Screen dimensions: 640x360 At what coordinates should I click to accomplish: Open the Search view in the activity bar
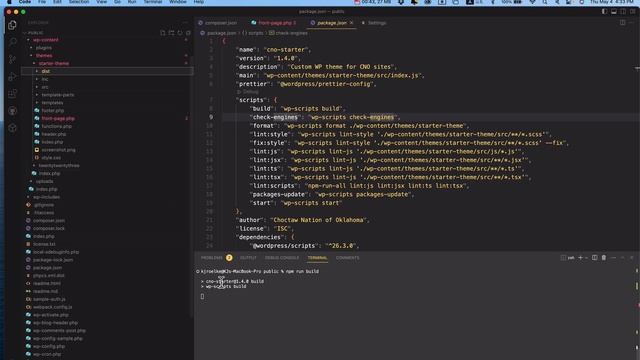tap(12, 42)
